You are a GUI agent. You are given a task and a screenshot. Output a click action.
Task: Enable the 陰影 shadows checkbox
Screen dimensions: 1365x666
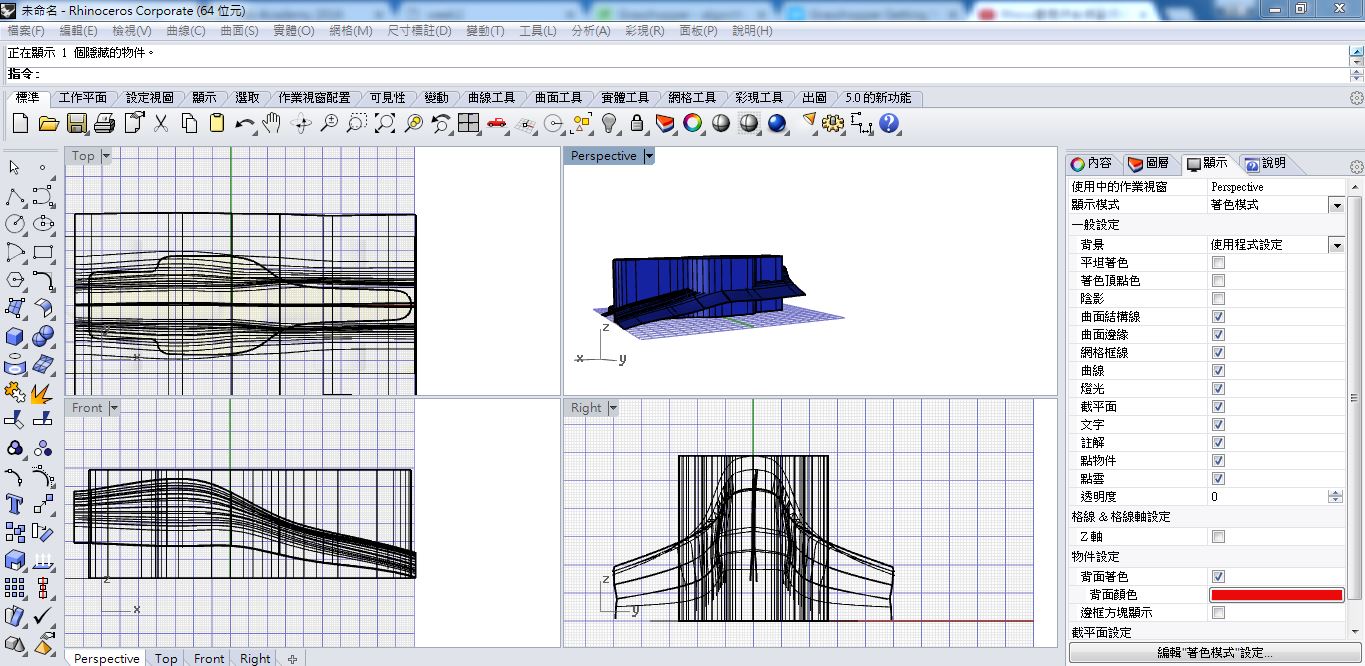click(1218, 298)
